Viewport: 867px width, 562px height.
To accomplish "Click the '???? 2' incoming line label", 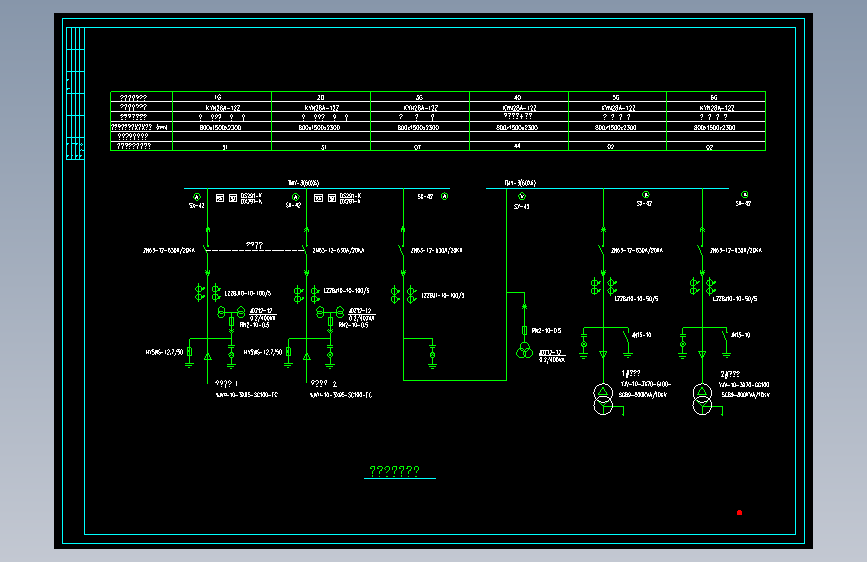I will point(323,383).
